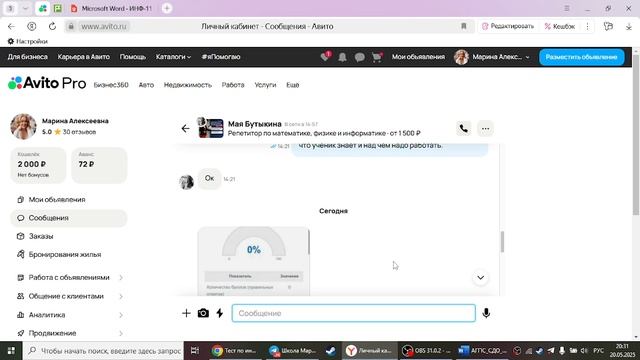
Task: Open #яПомогаю link
Action: 221,57
